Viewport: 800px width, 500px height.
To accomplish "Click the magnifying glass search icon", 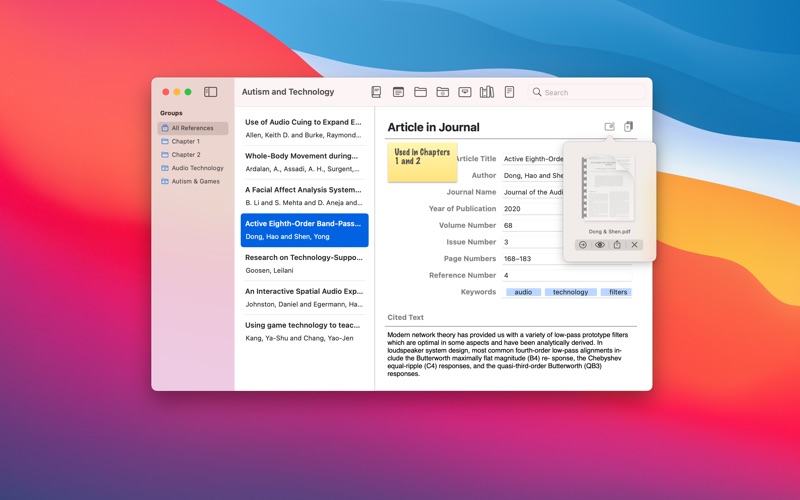I will click(537, 92).
